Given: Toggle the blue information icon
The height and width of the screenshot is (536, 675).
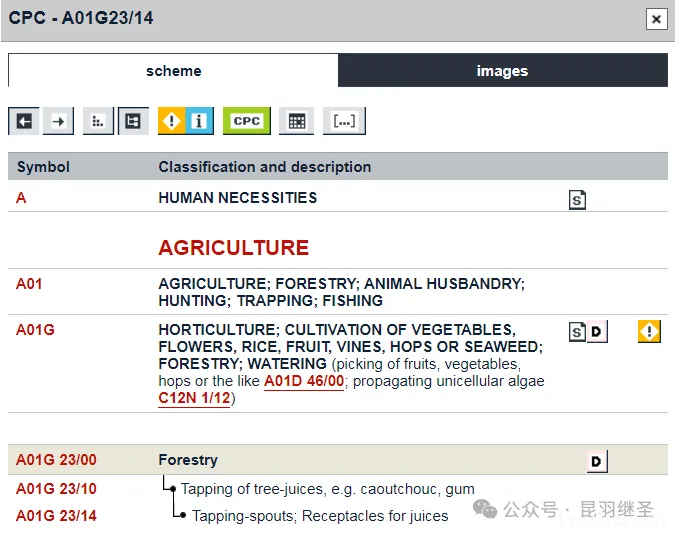Looking at the screenshot, I should tap(199, 121).
